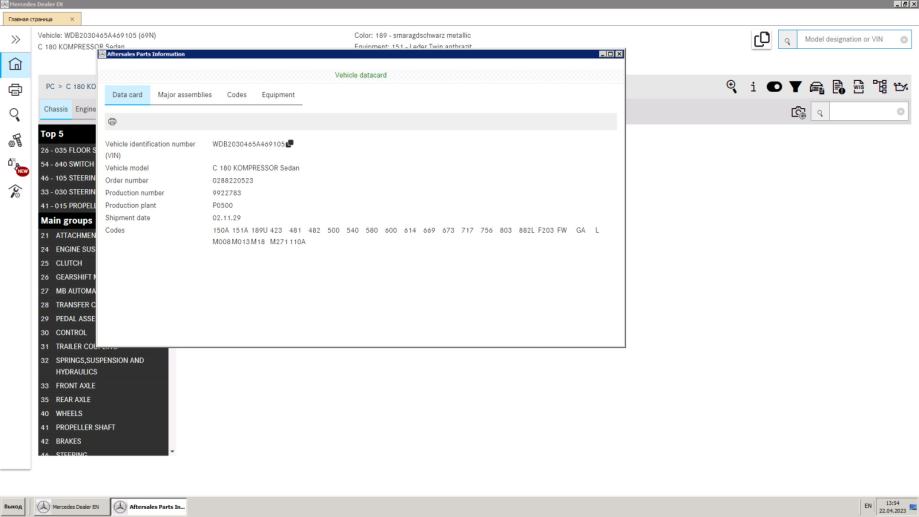The width and height of the screenshot is (919, 517).
Task: Close the Главная страница tab
Action: click(x=72, y=19)
